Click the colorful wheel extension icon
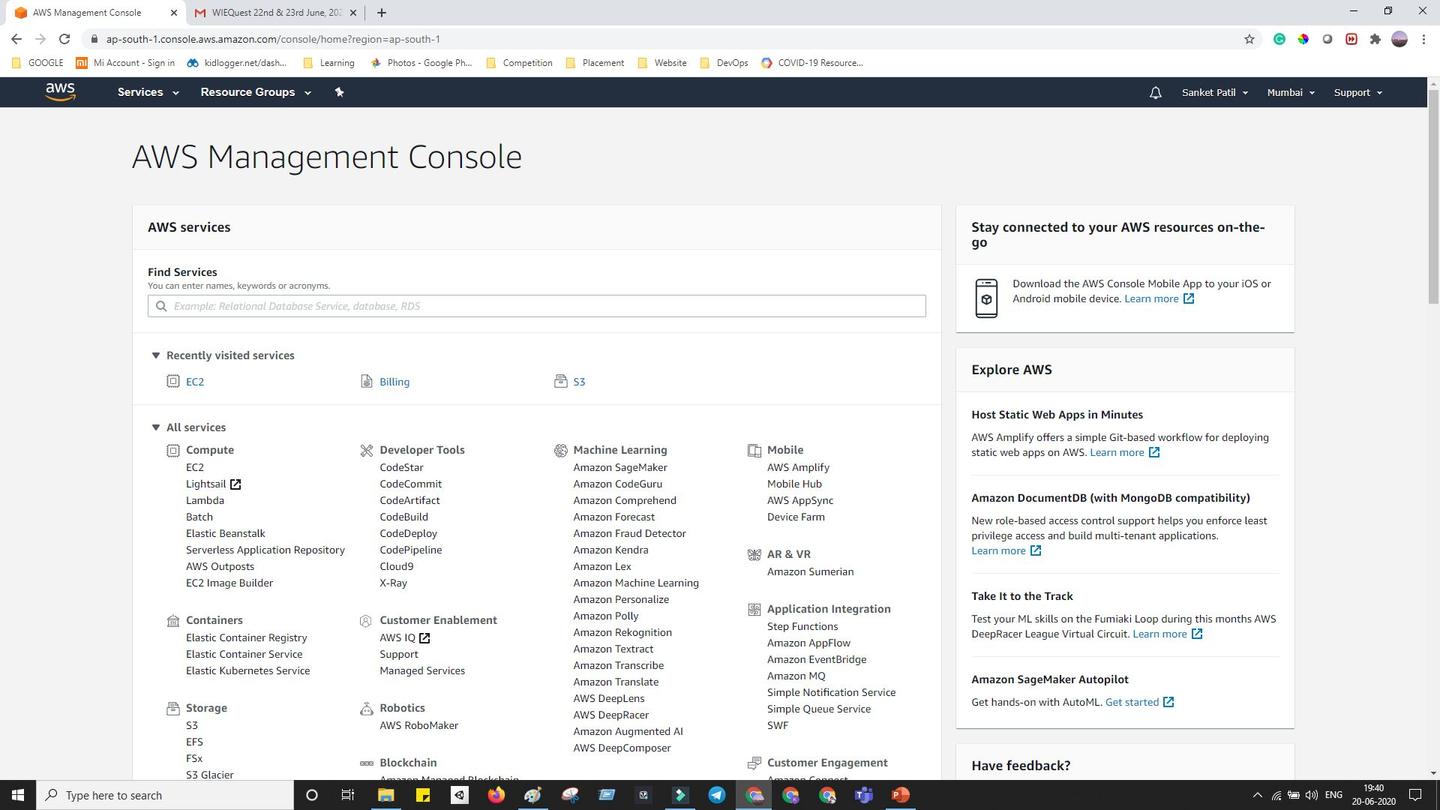This screenshot has height=810, width=1440. point(1303,39)
